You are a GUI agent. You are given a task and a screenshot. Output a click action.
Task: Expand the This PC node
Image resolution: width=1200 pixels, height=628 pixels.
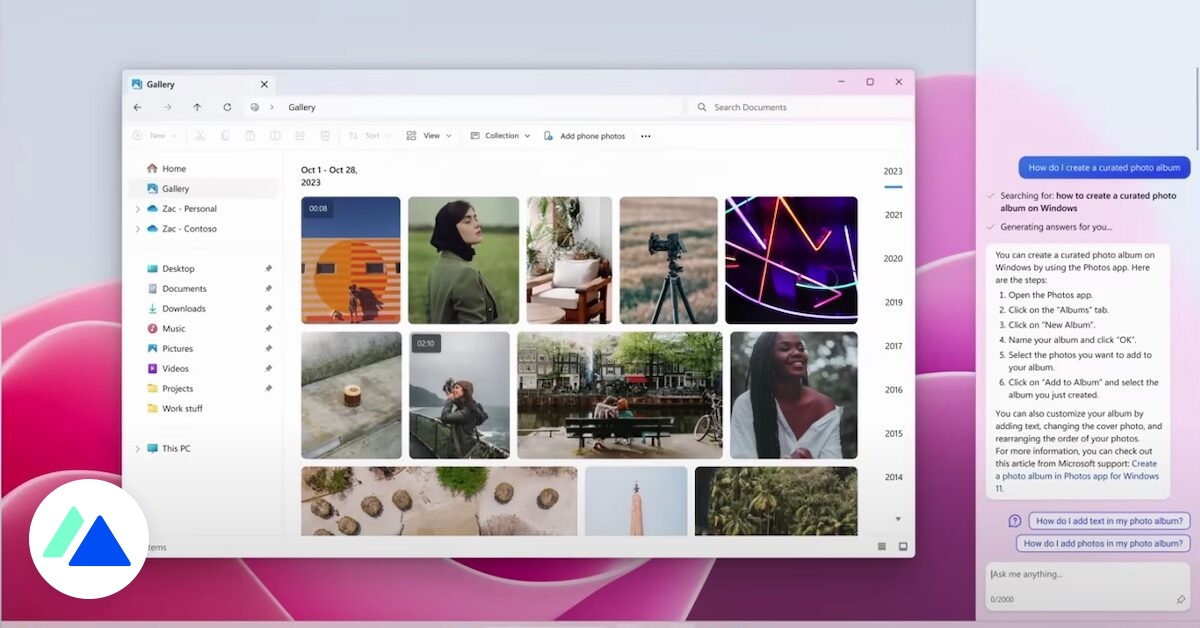tap(137, 449)
